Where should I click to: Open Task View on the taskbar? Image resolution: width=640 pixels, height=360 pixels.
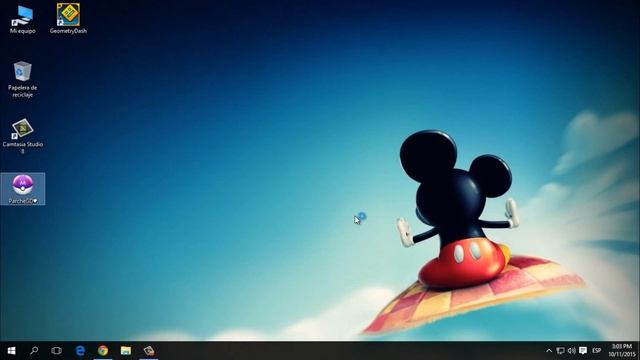pos(57,351)
